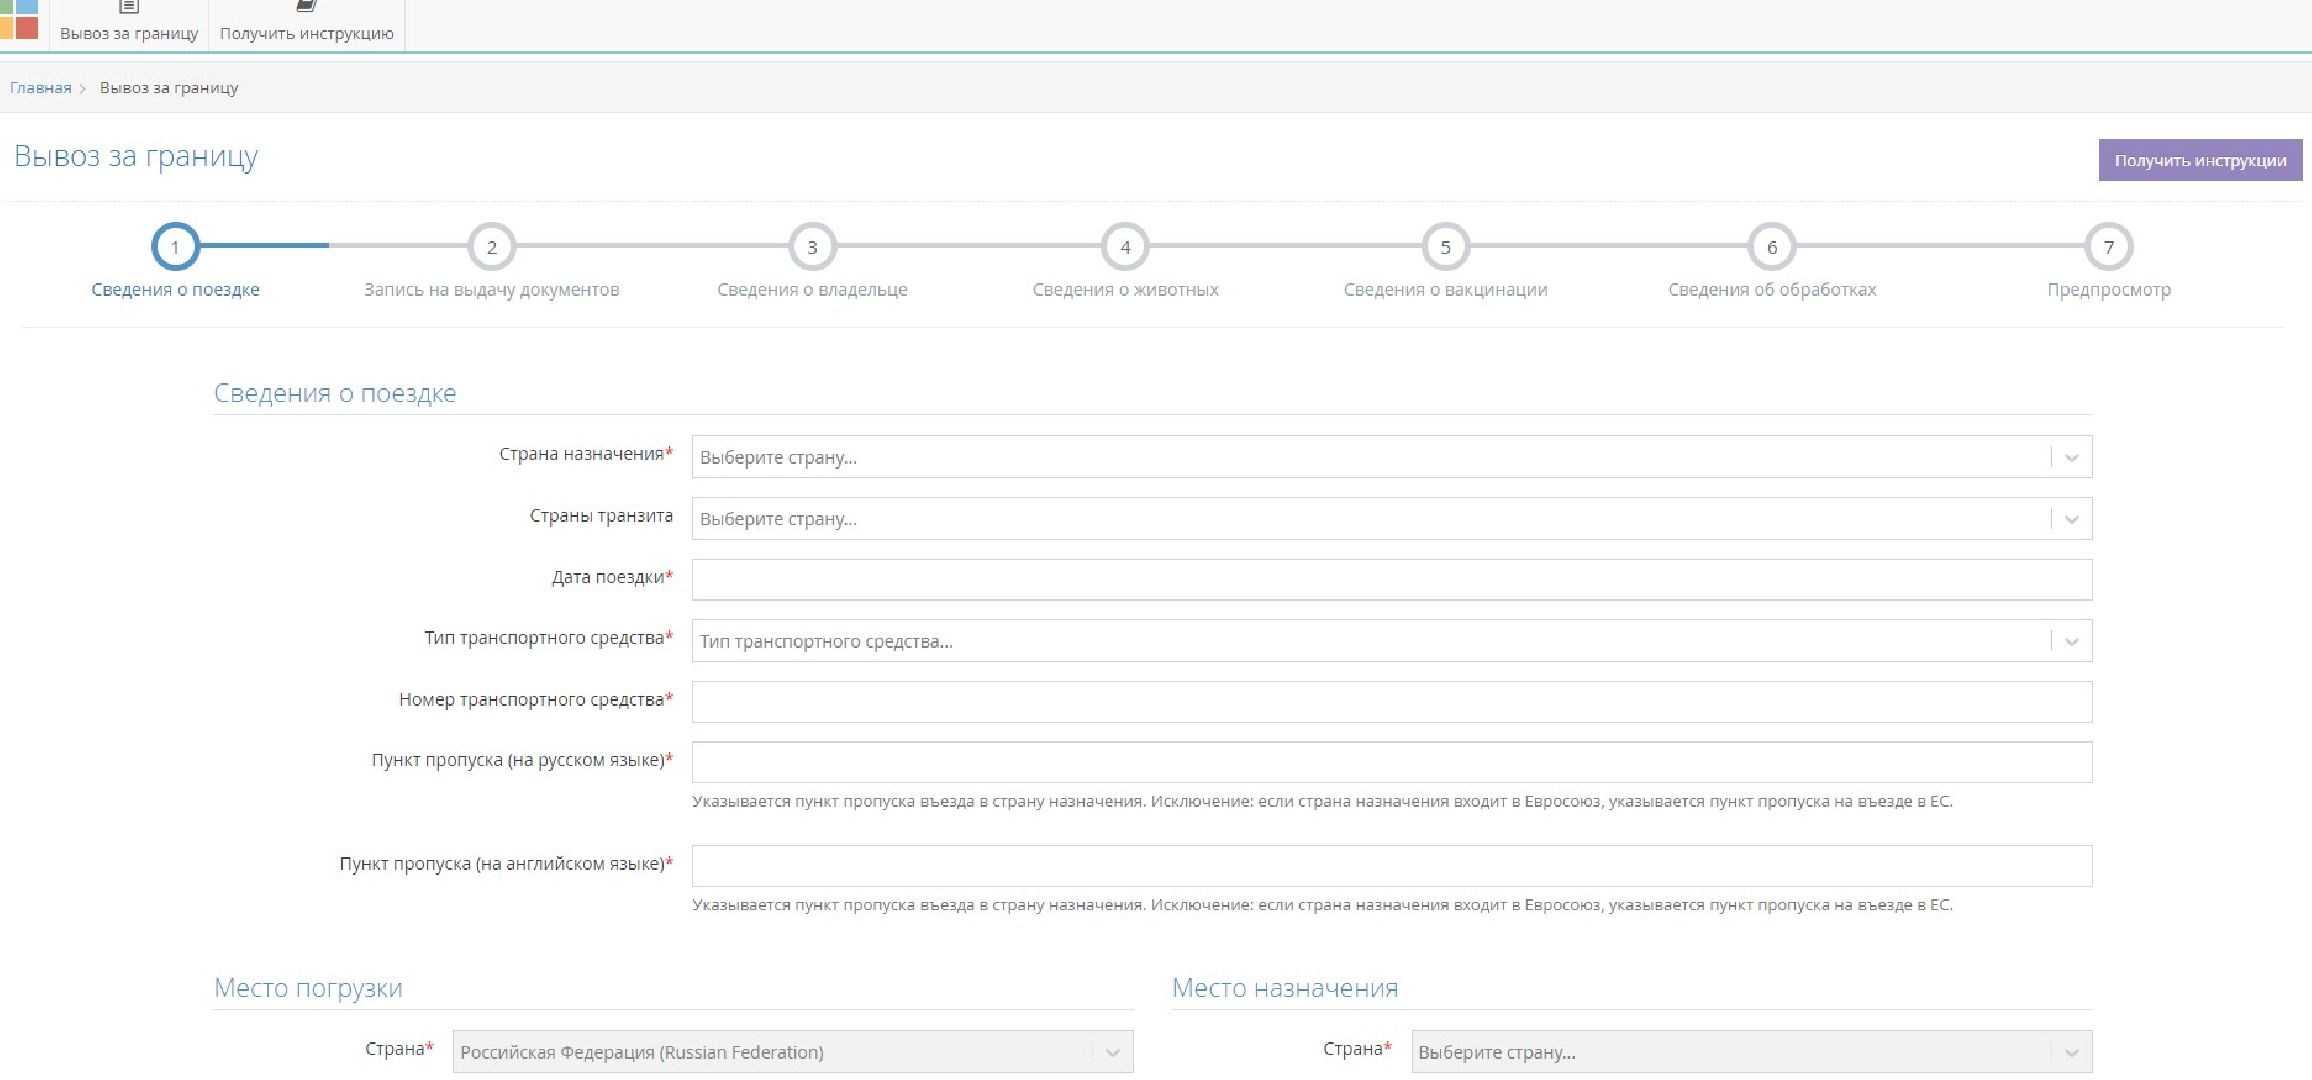Focus the Номер транспортного средства field
The image size is (2312, 1080).
(1390, 702)
